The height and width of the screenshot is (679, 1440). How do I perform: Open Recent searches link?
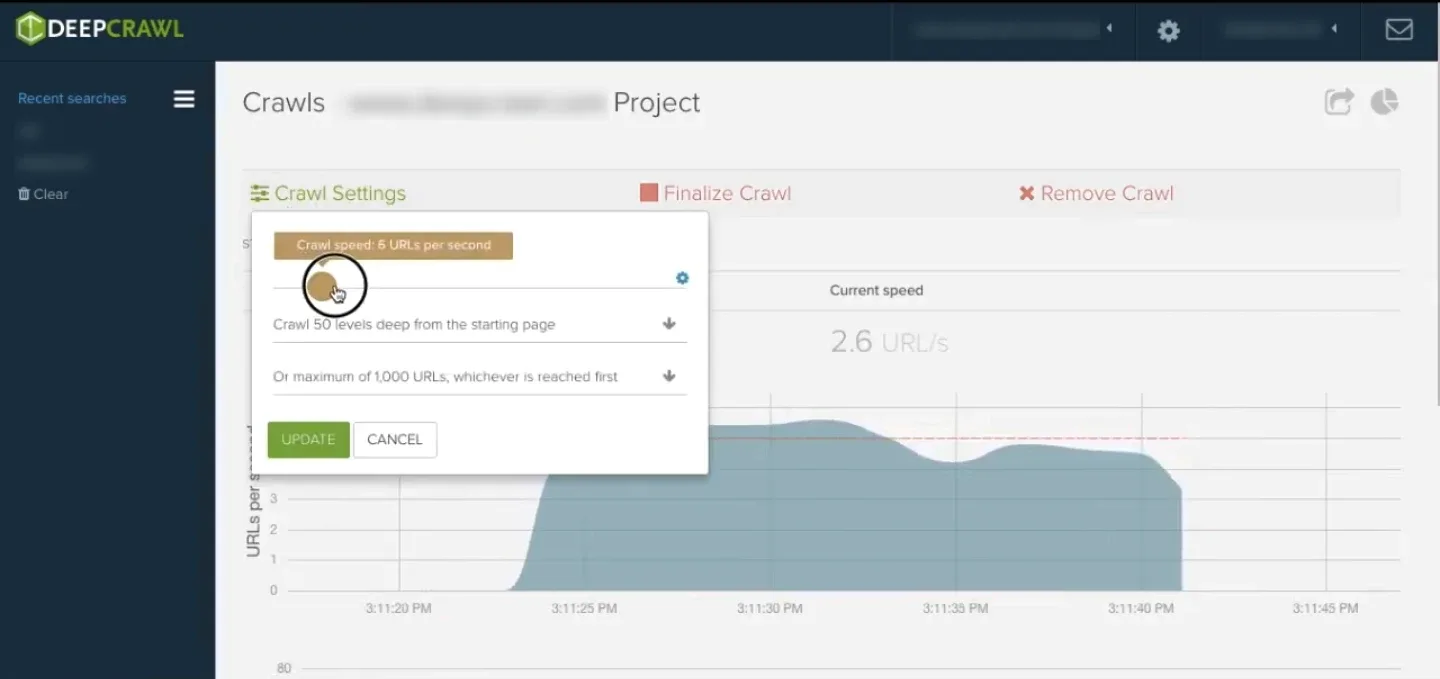pos(72,98)
